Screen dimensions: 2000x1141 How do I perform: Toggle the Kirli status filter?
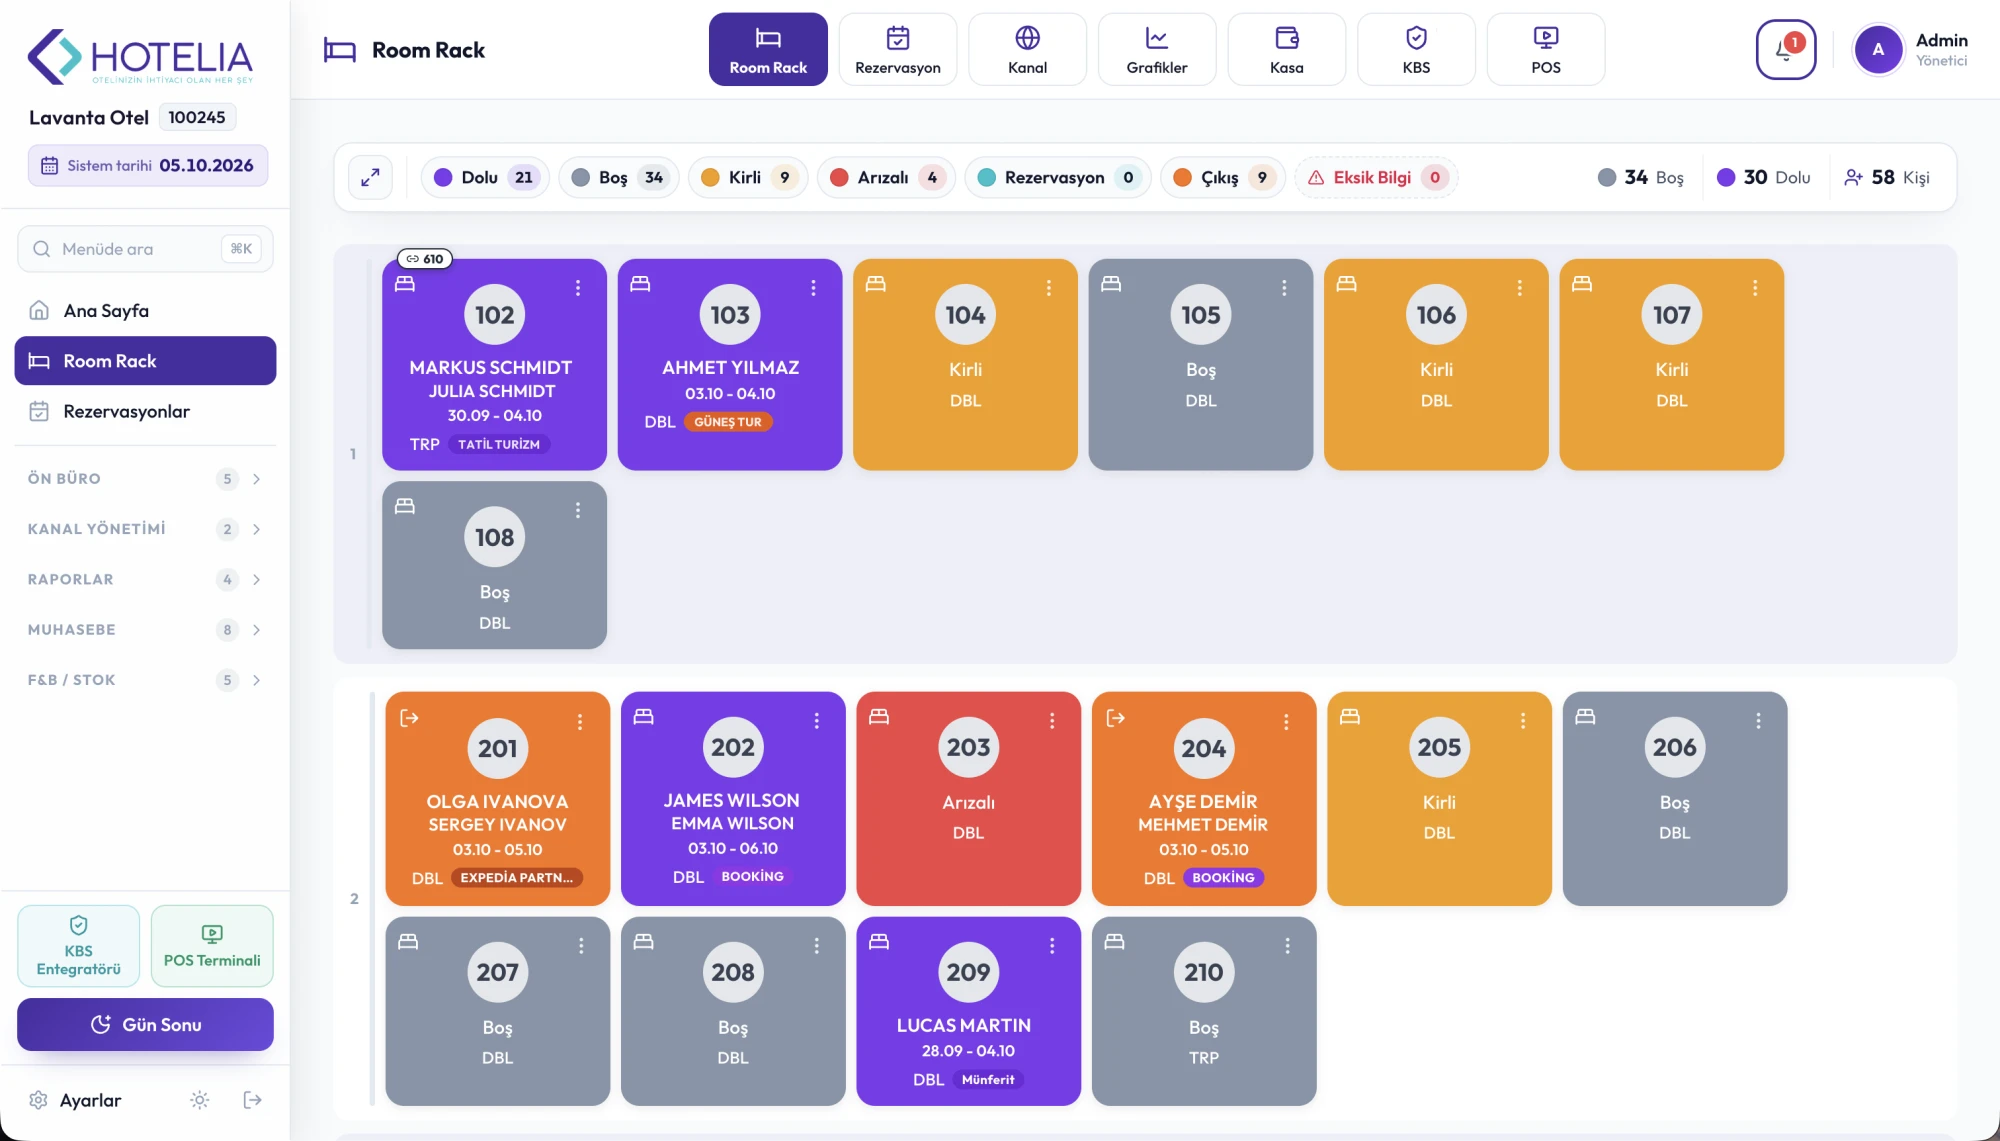748,177
